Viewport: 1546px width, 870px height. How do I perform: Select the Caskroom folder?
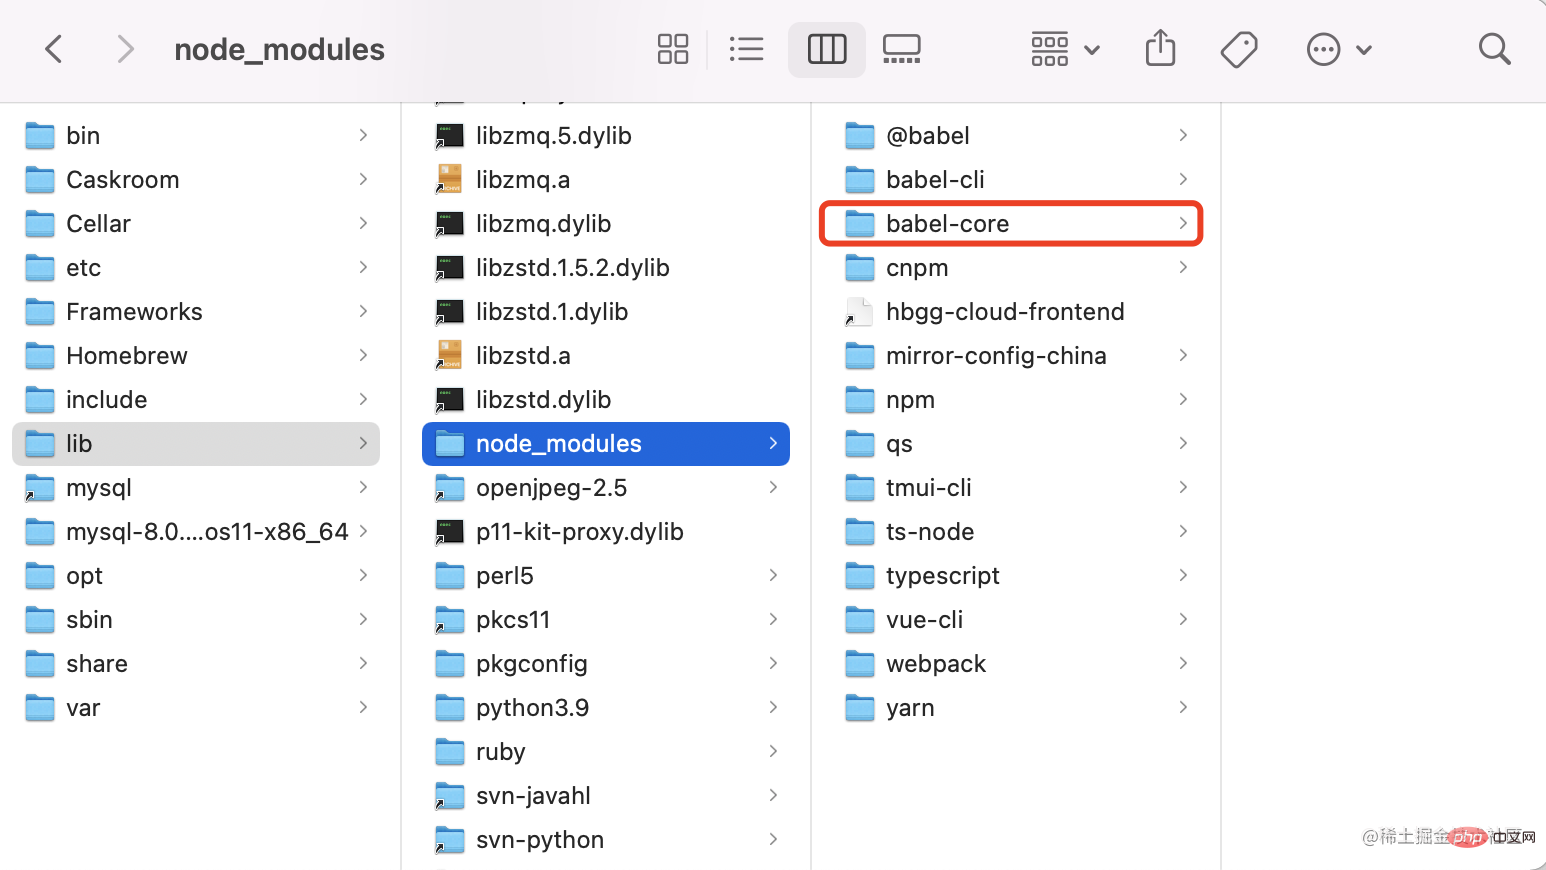coord(196,179)
